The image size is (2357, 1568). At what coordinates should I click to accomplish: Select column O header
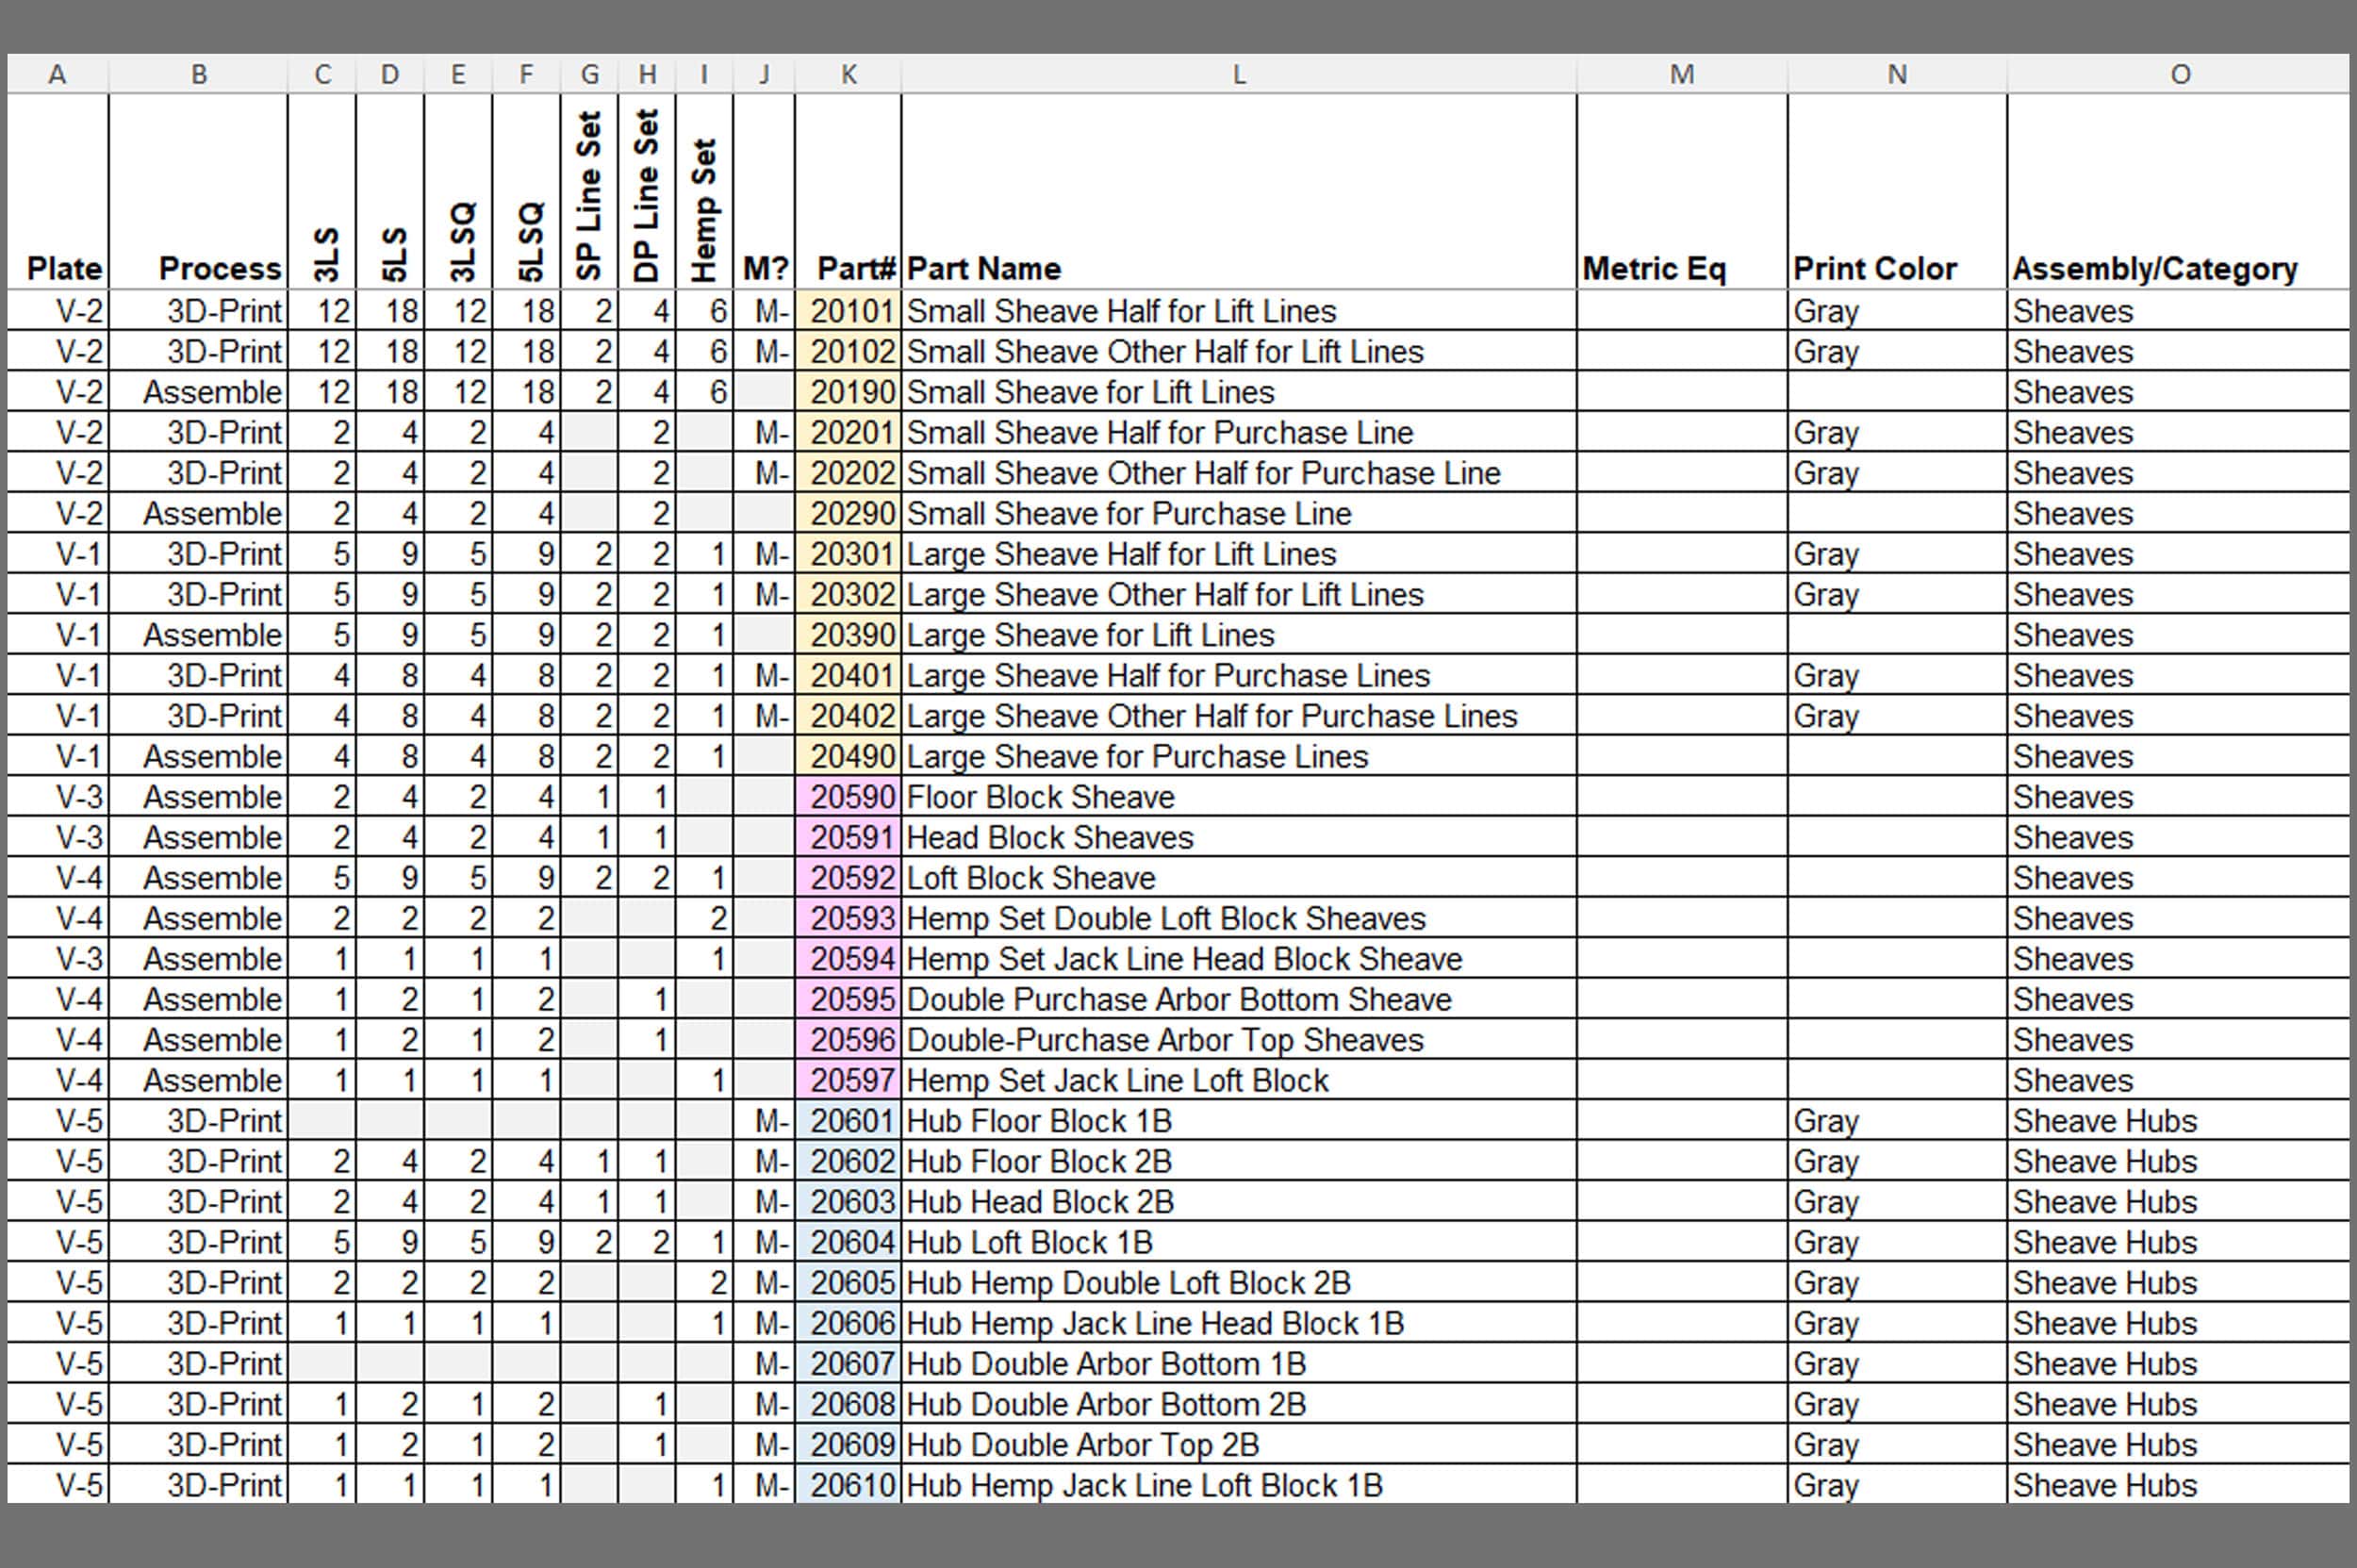pos(2179,74)
